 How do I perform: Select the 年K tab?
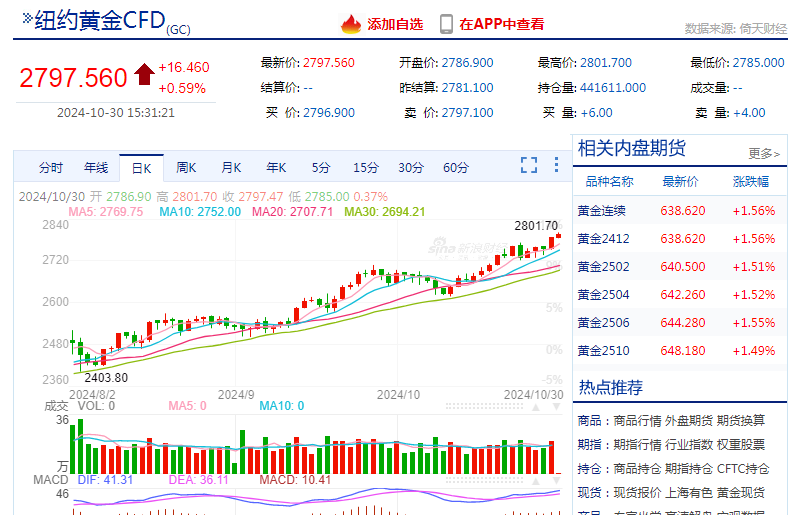pyautogui.click(x=276, y=168)
